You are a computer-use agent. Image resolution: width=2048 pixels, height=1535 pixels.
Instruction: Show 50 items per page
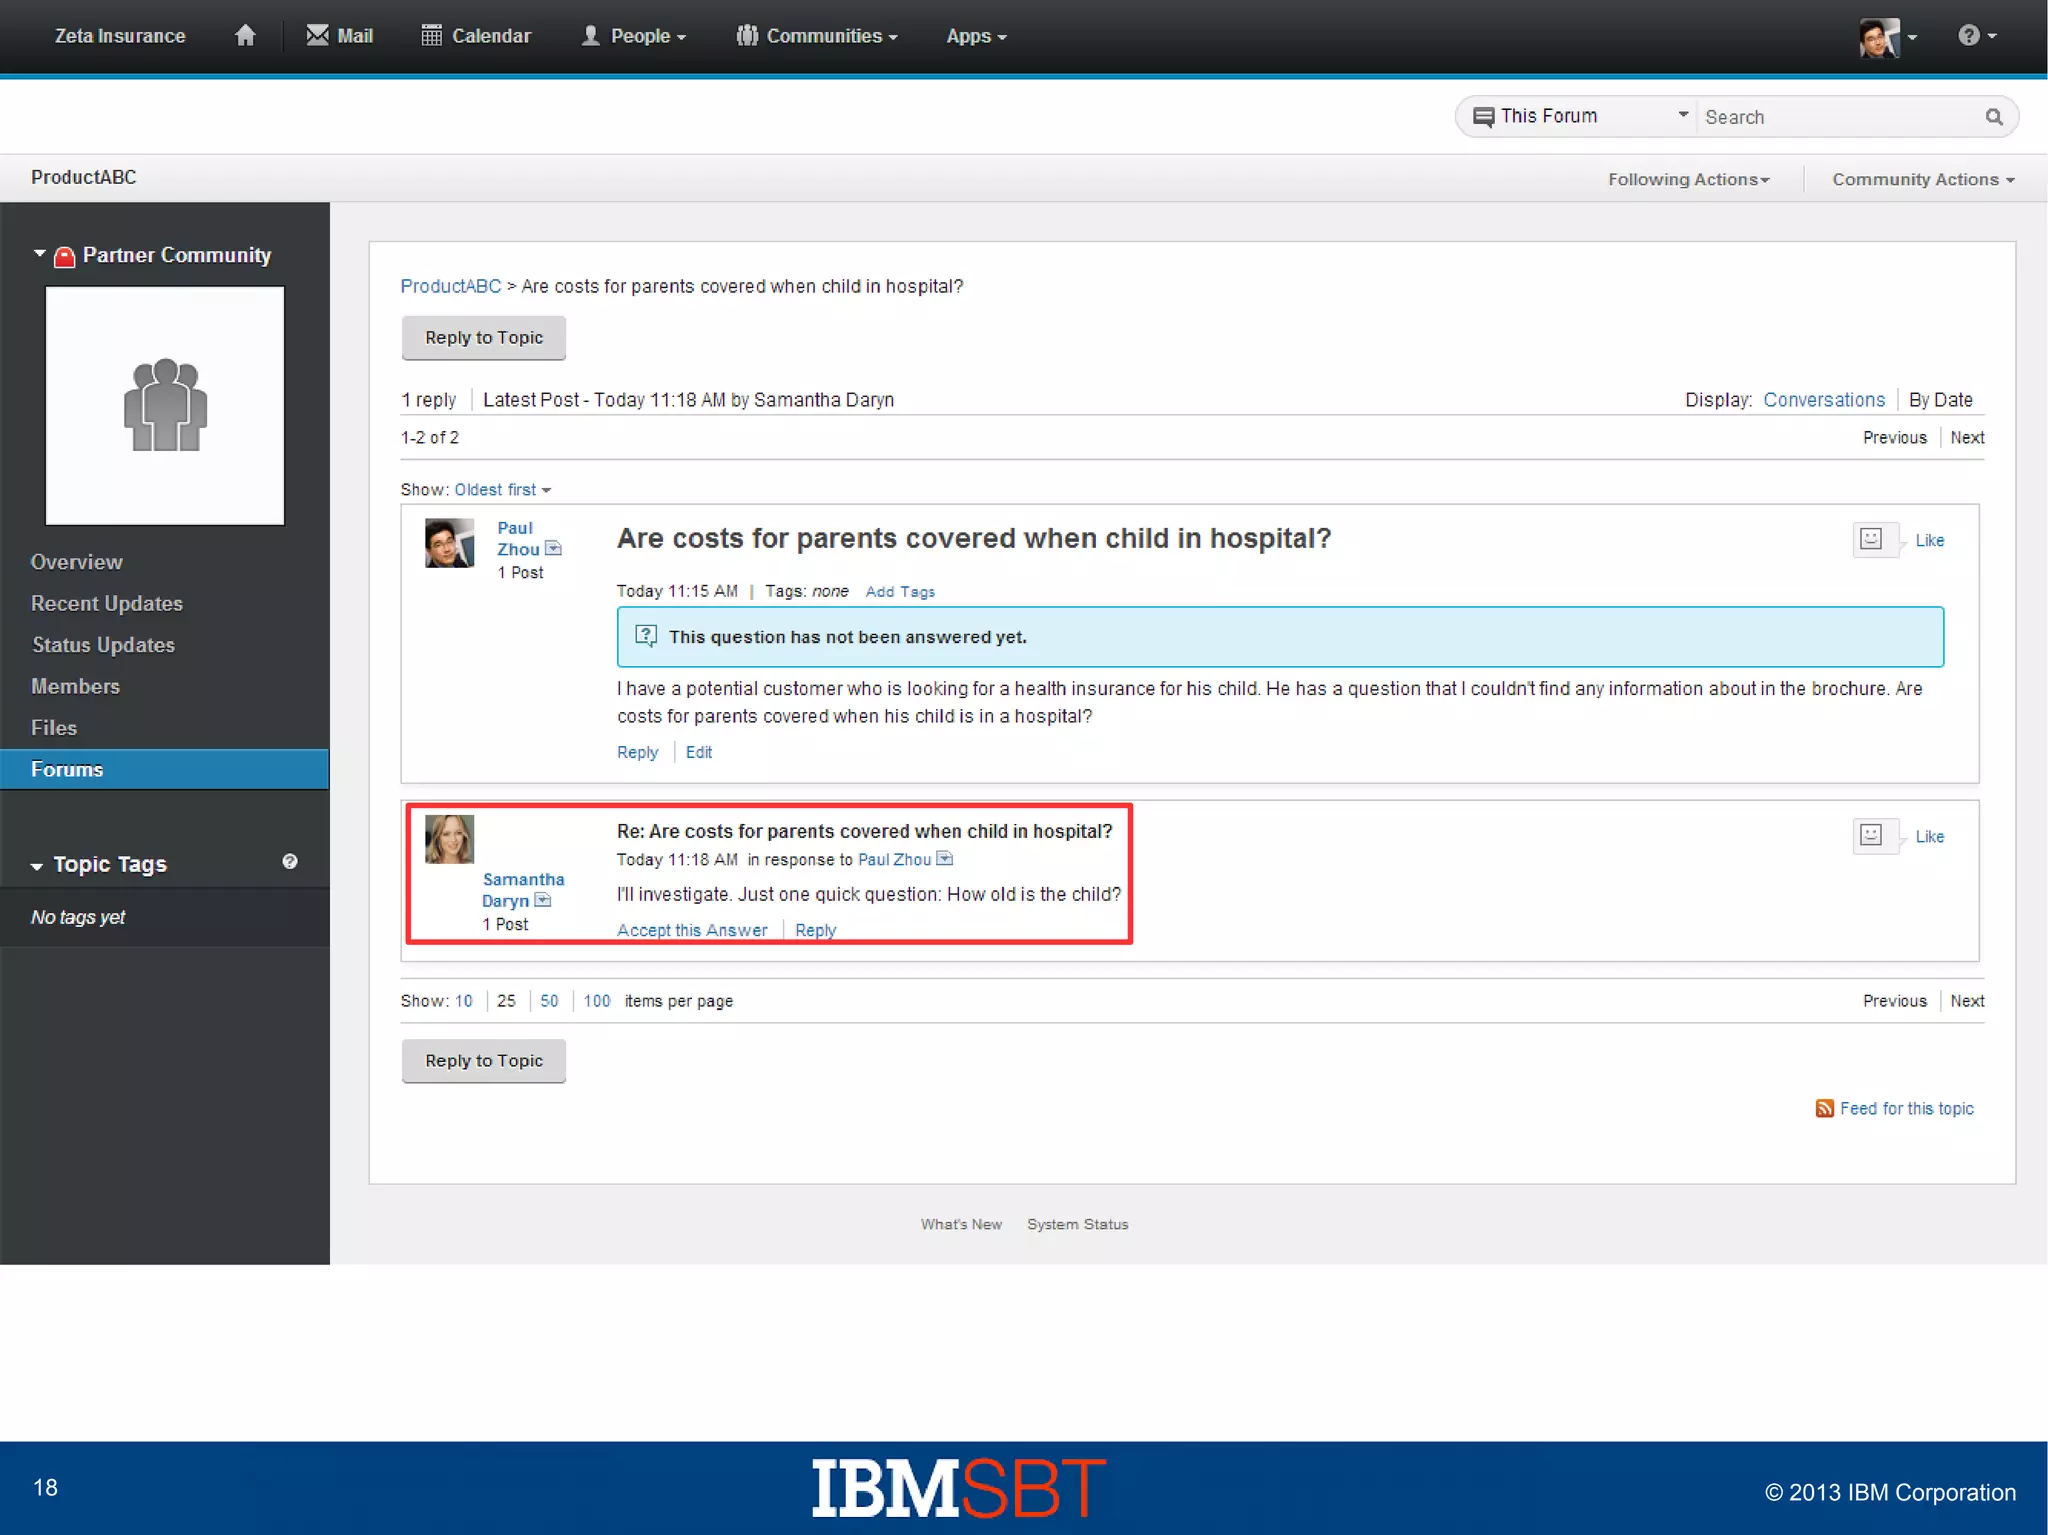[x=549, y=1001]
